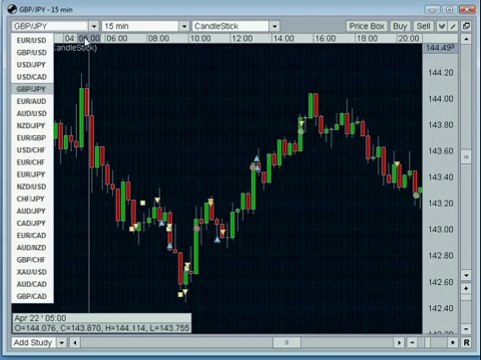The width and height of the screenshot is (481, 360).
Task: Open the CandleStick chart type dropdown
Action: (274, 26)
